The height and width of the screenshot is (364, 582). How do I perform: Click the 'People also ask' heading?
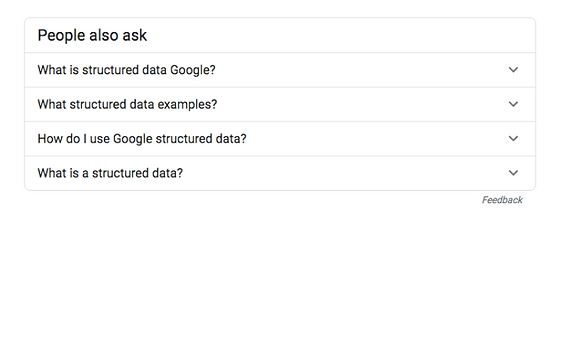click(x=92, y=36)
